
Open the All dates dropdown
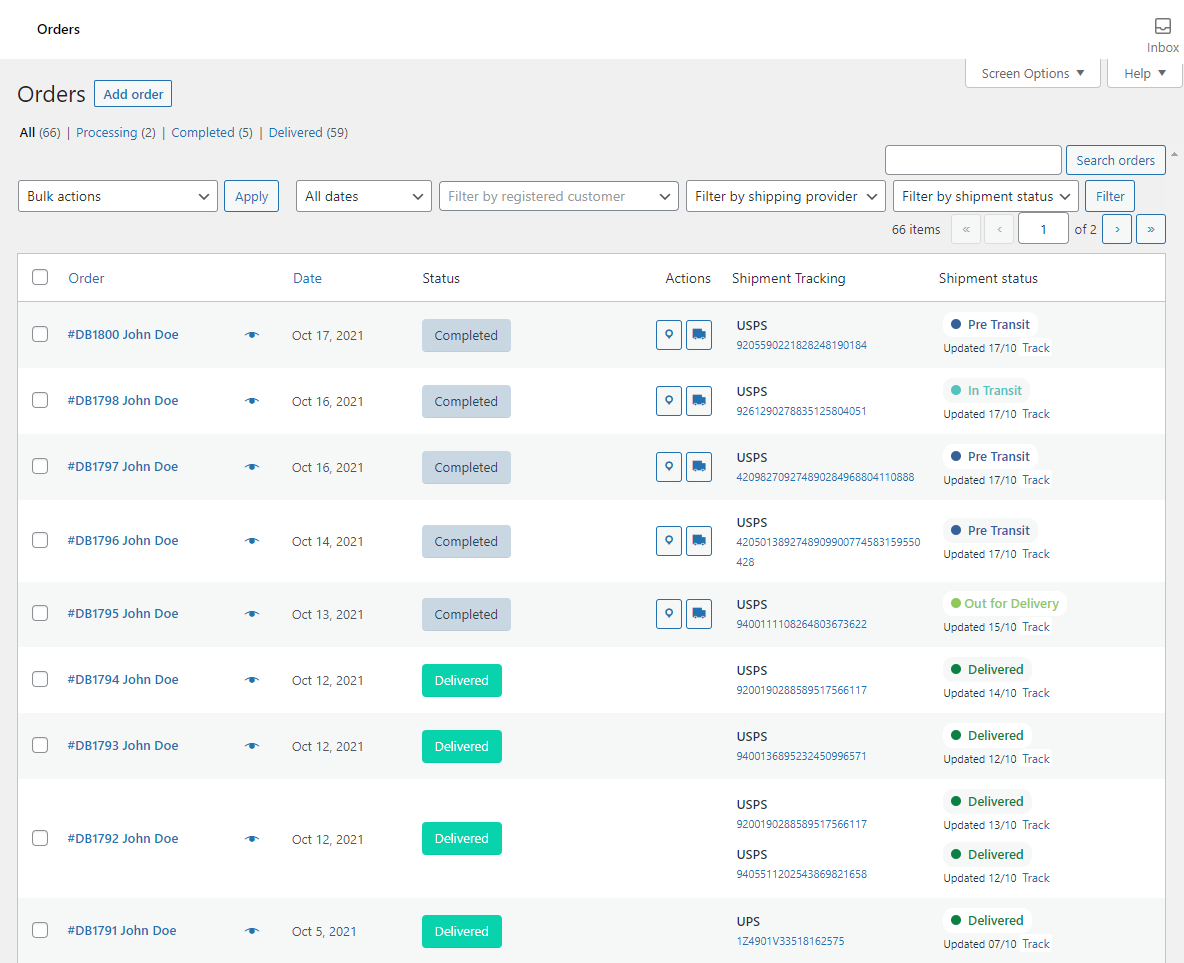(x=363, y=195)
